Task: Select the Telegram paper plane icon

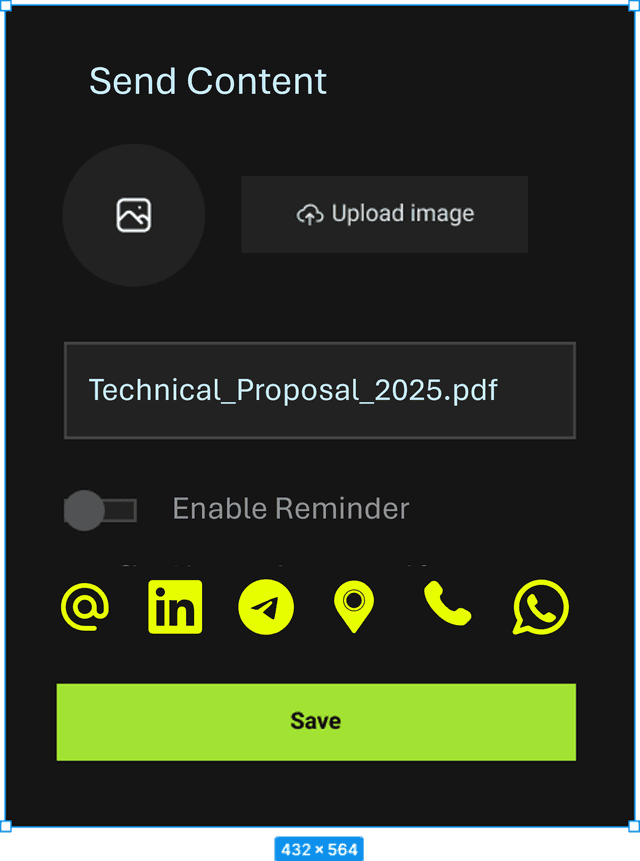Action: 266,607
